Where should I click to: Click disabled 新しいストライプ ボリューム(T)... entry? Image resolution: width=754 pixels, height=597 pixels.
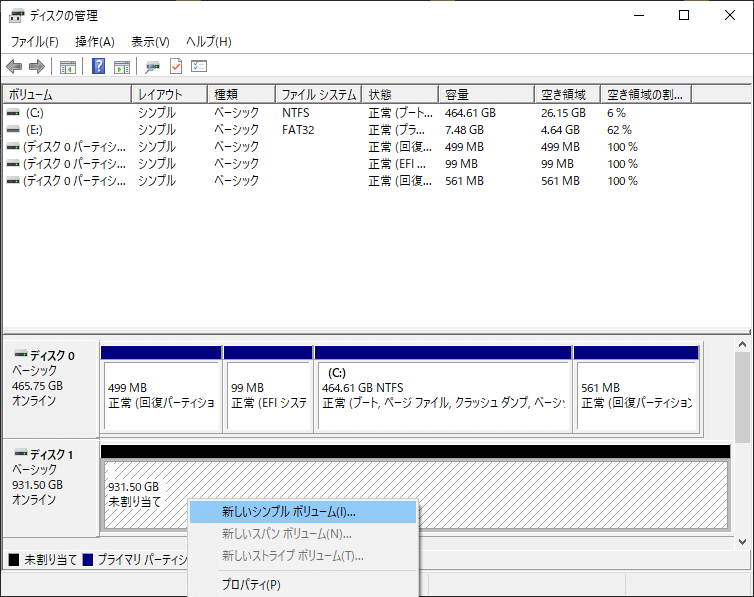click(x=303, y=556)
